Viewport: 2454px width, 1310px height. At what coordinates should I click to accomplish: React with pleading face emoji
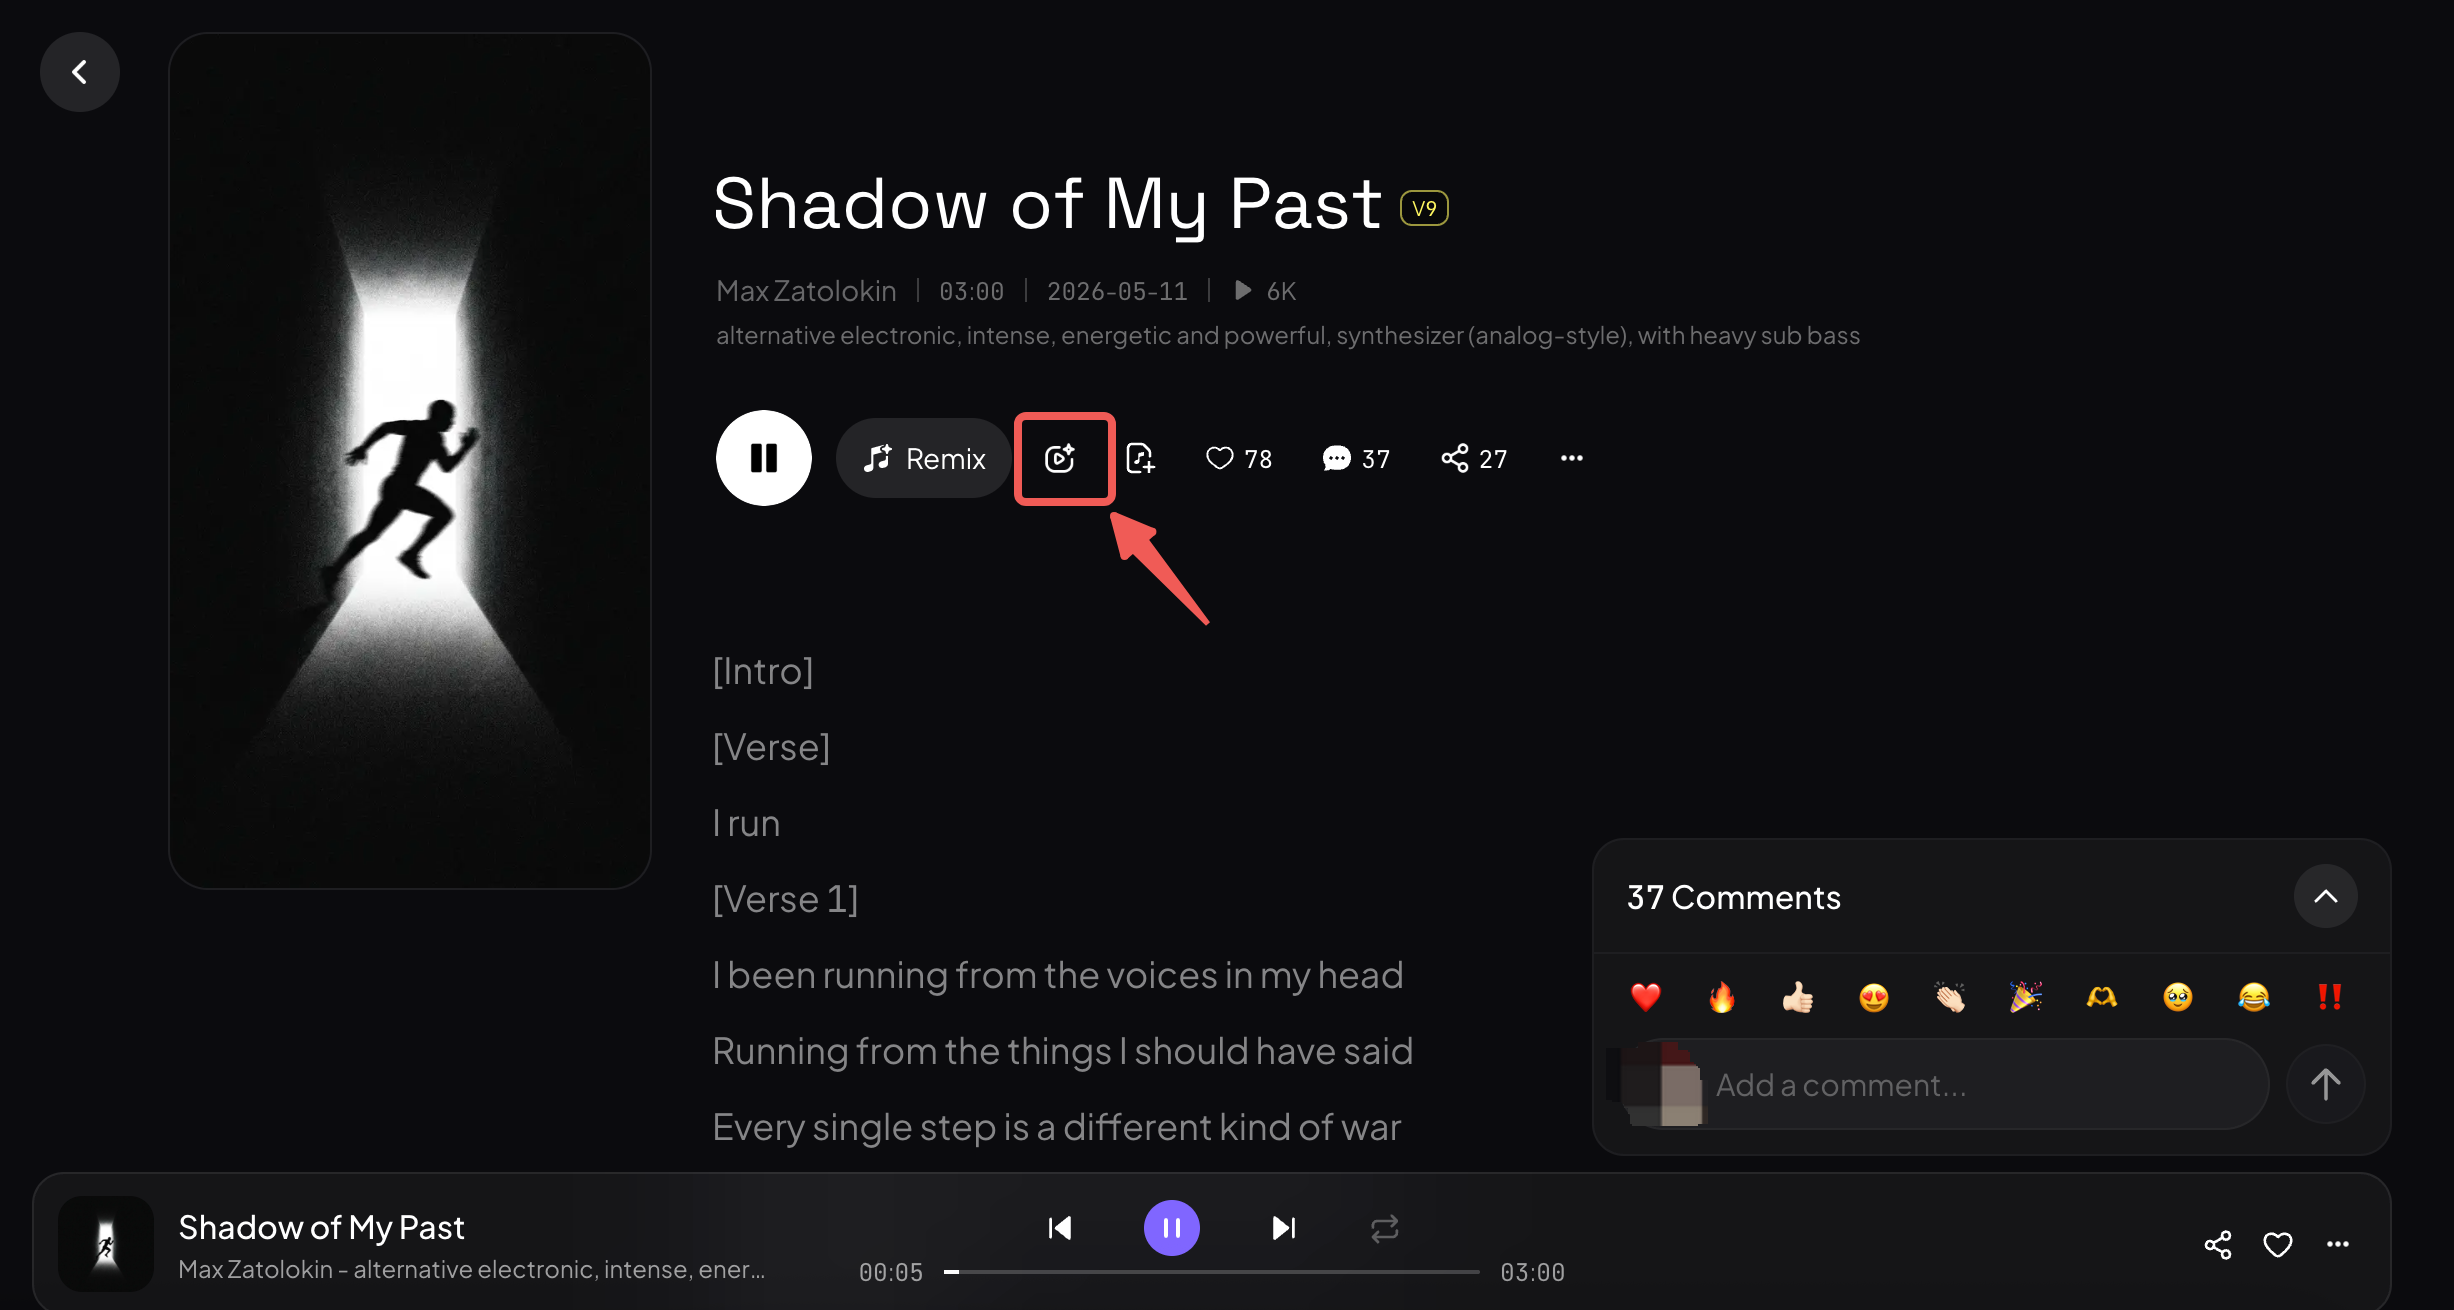(2178, 997)
